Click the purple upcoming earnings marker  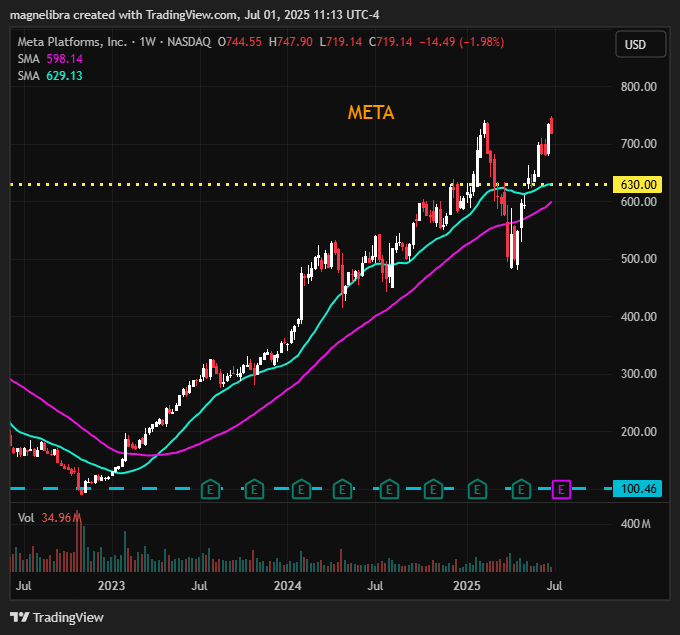click(x=561, y=489)
